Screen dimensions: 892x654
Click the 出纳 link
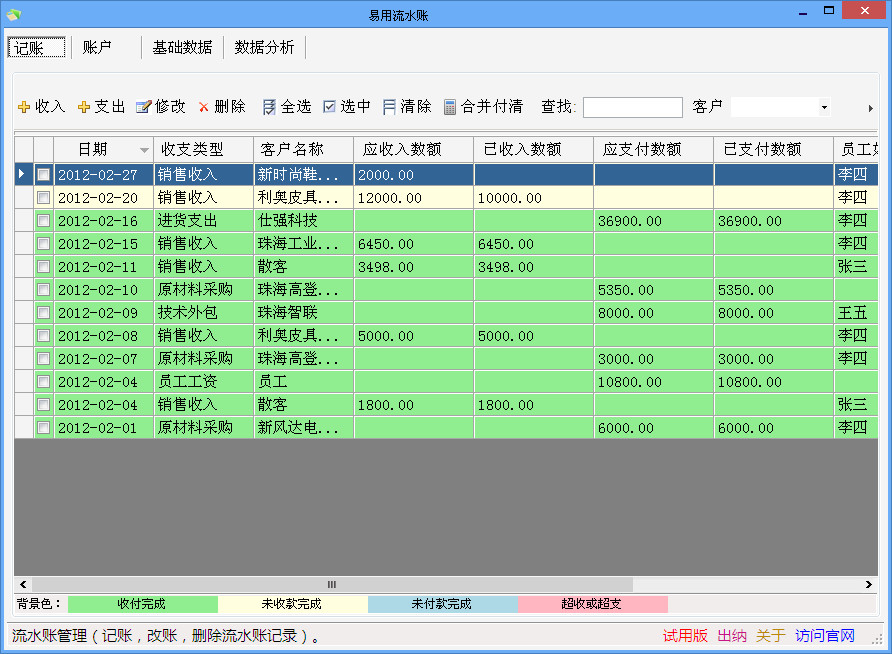(732, 635)
